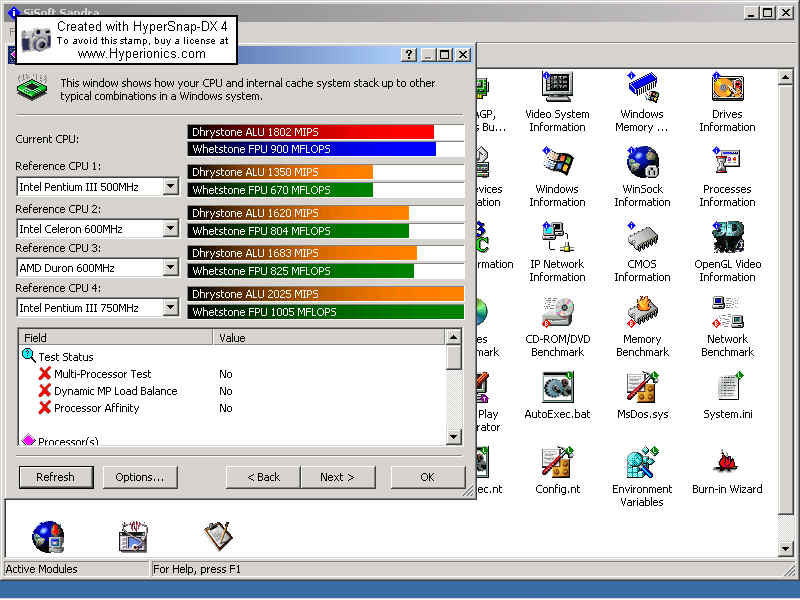The height and width of the screenshot is (600, 800).
Task: Select OpenGL Video Information icon
Action: (x=728, y=252)
